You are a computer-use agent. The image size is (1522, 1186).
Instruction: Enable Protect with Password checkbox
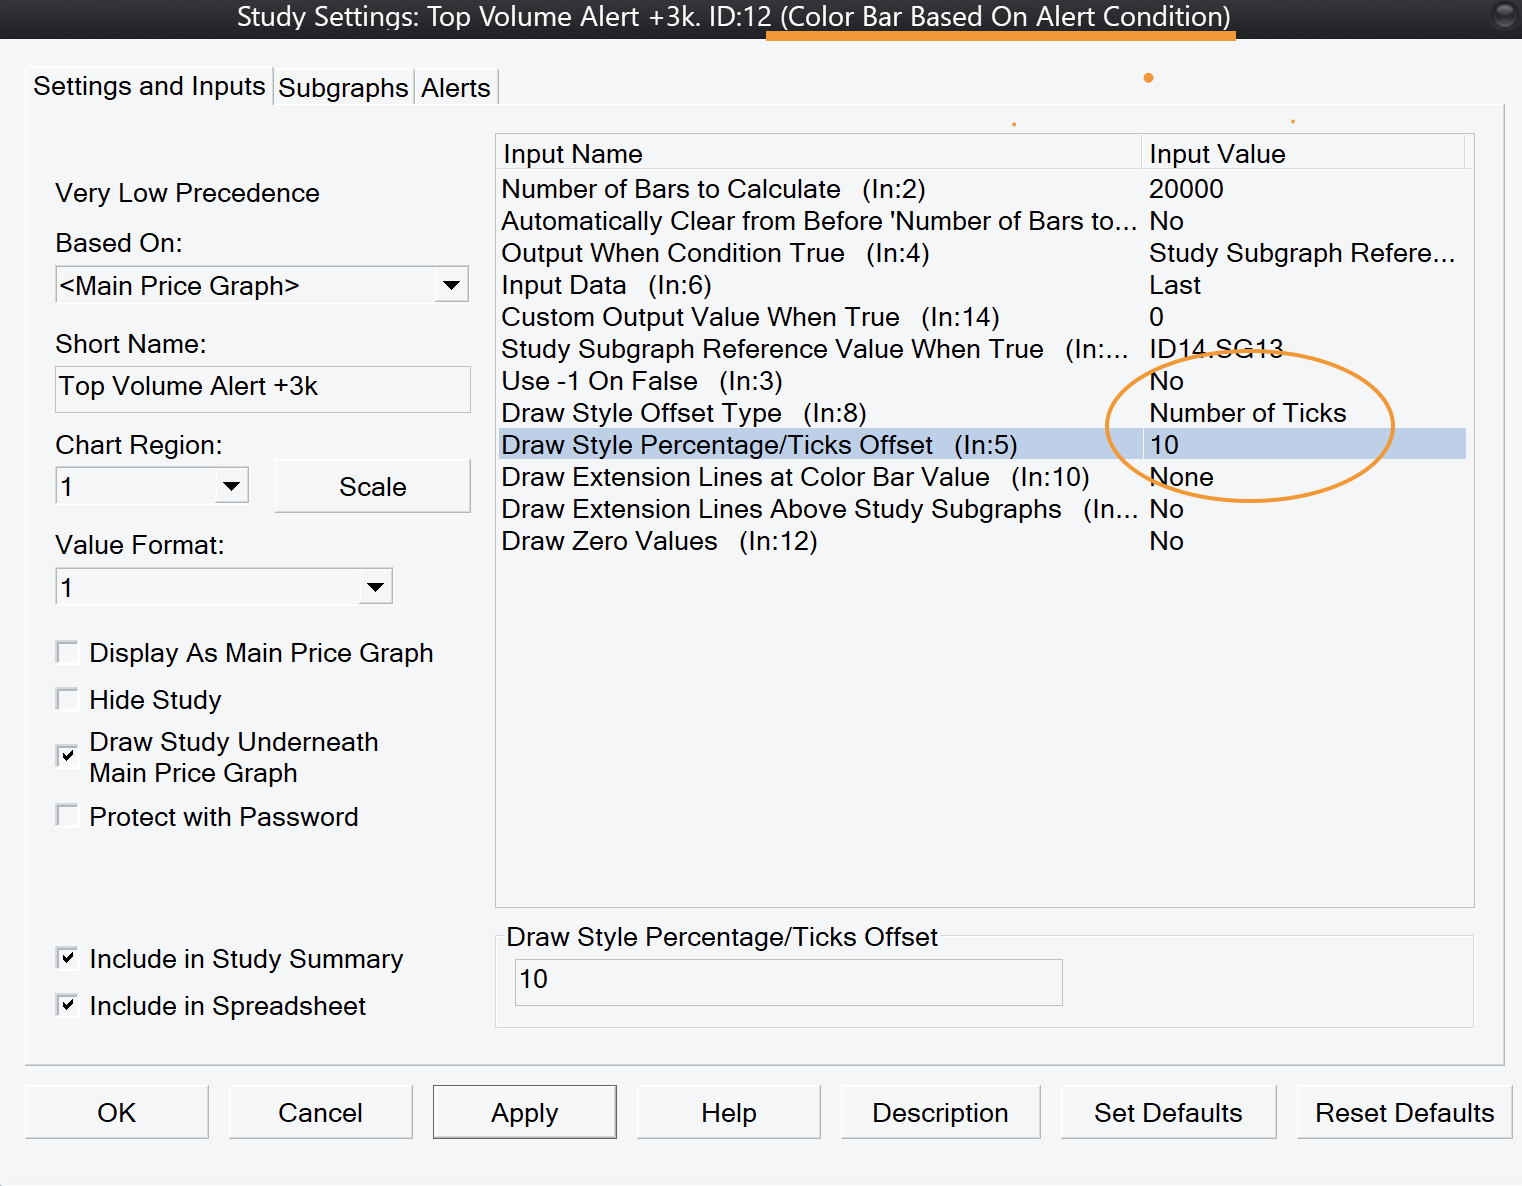(x=67, y=817)
